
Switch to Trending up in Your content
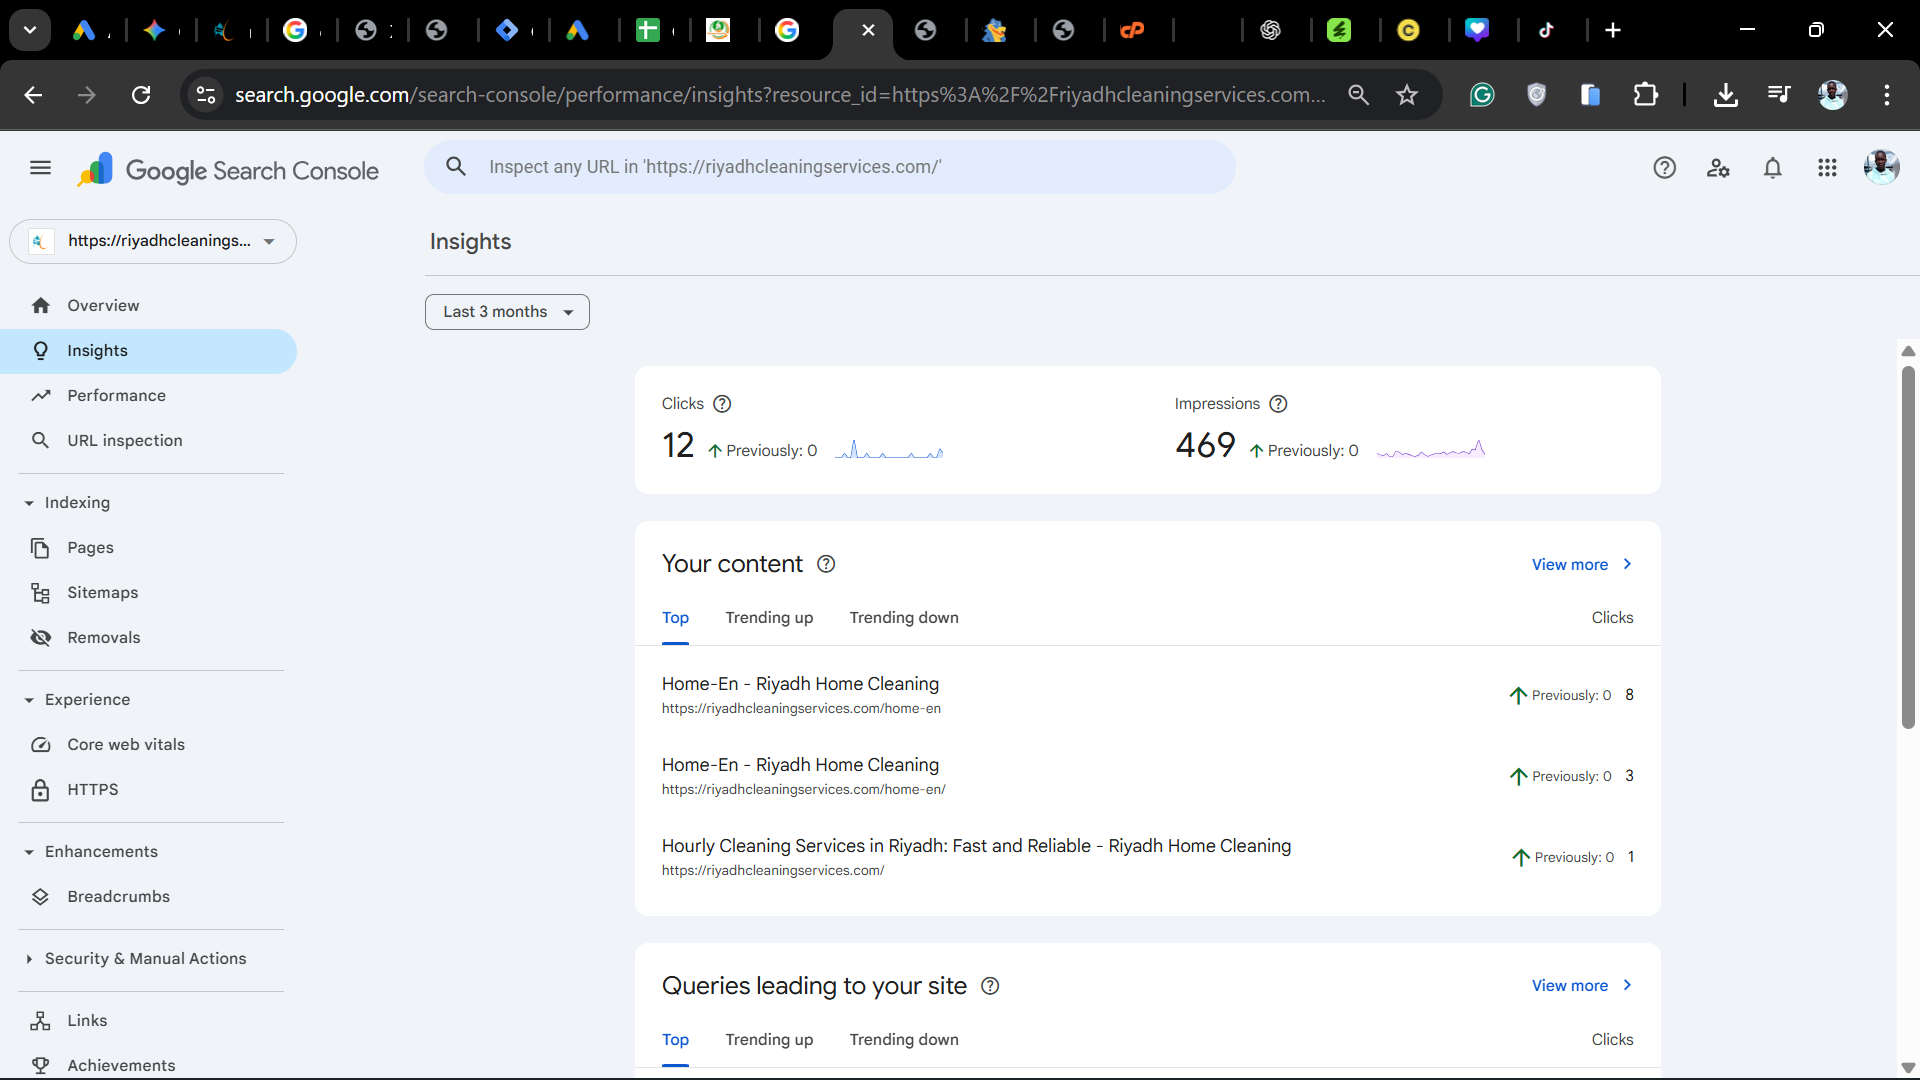pyautogui.click(x=769, y=618)
